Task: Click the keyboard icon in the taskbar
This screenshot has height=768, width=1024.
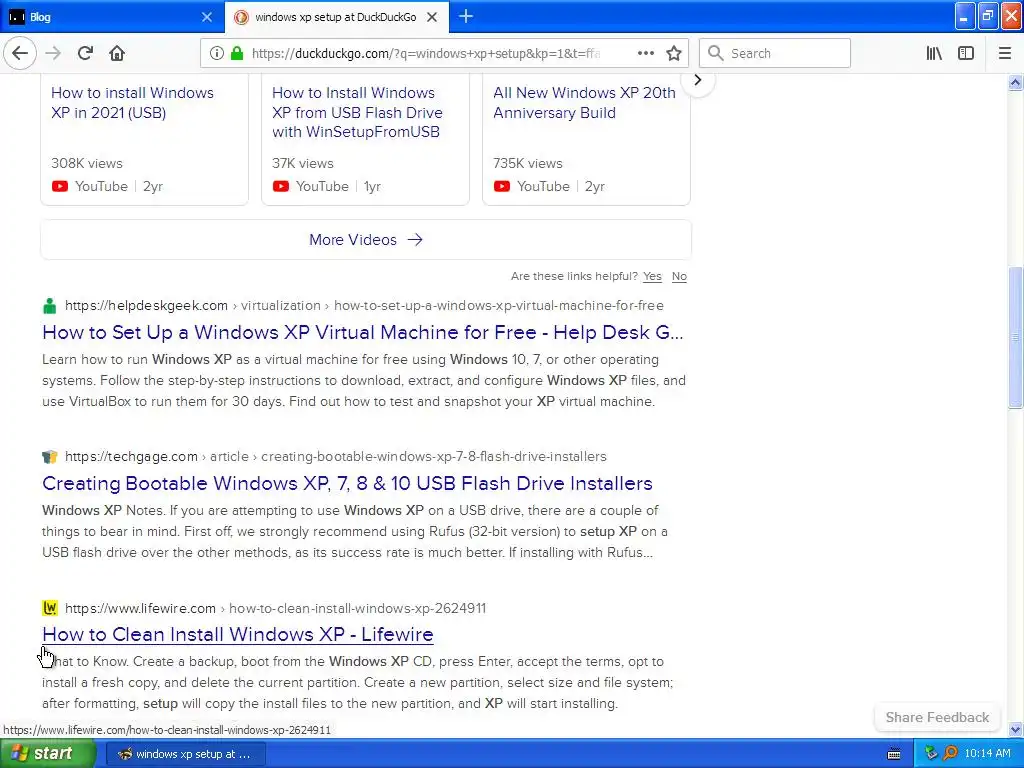Action: click(x=894, y=754)
